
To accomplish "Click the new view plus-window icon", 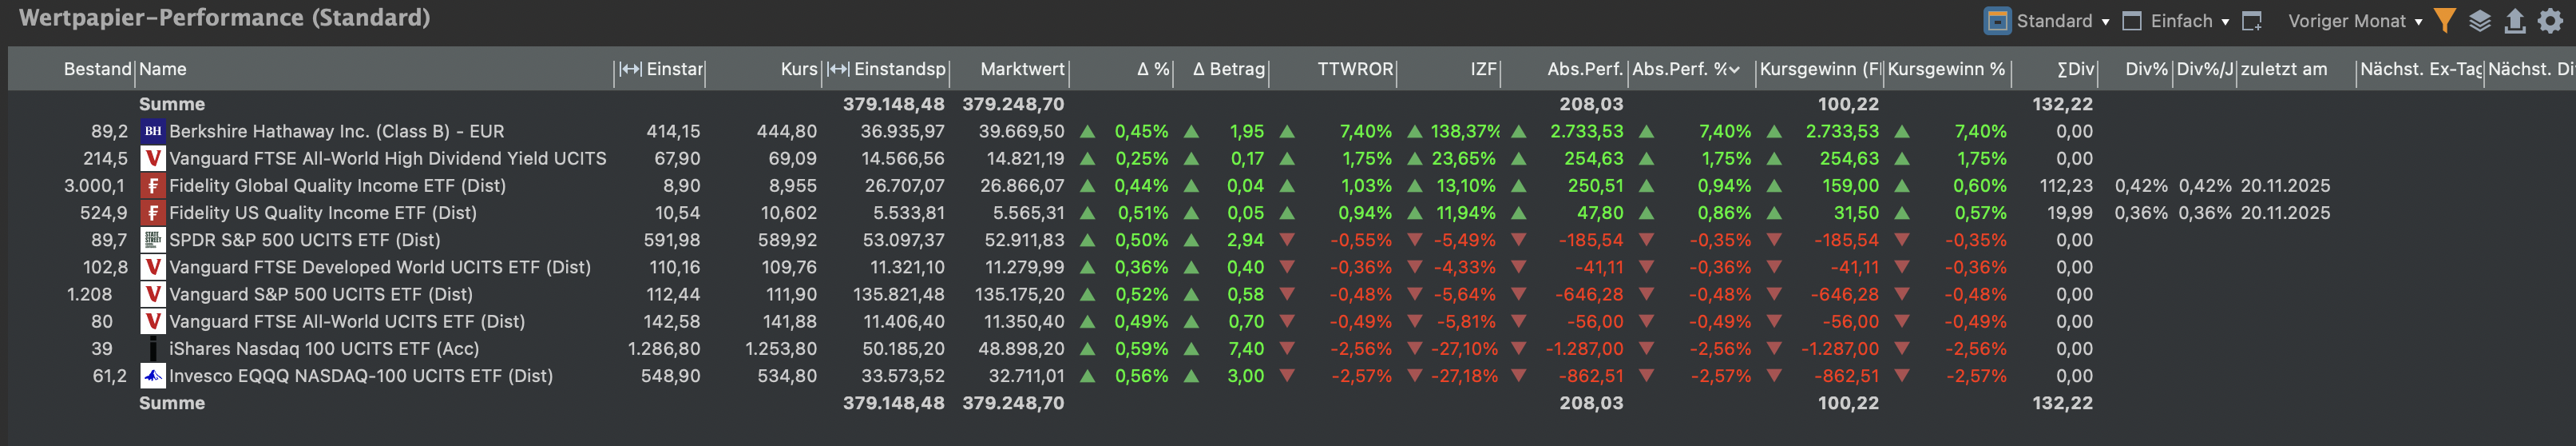I will 2252,21.
